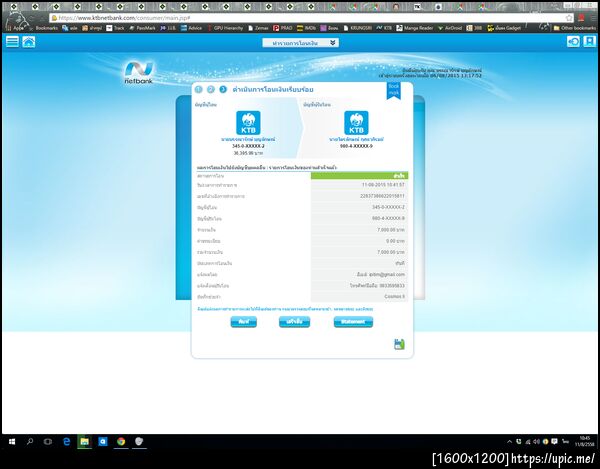Click step 1 circle indicator
The height and width of the screenshot is (469, 600).
point(198,89)
